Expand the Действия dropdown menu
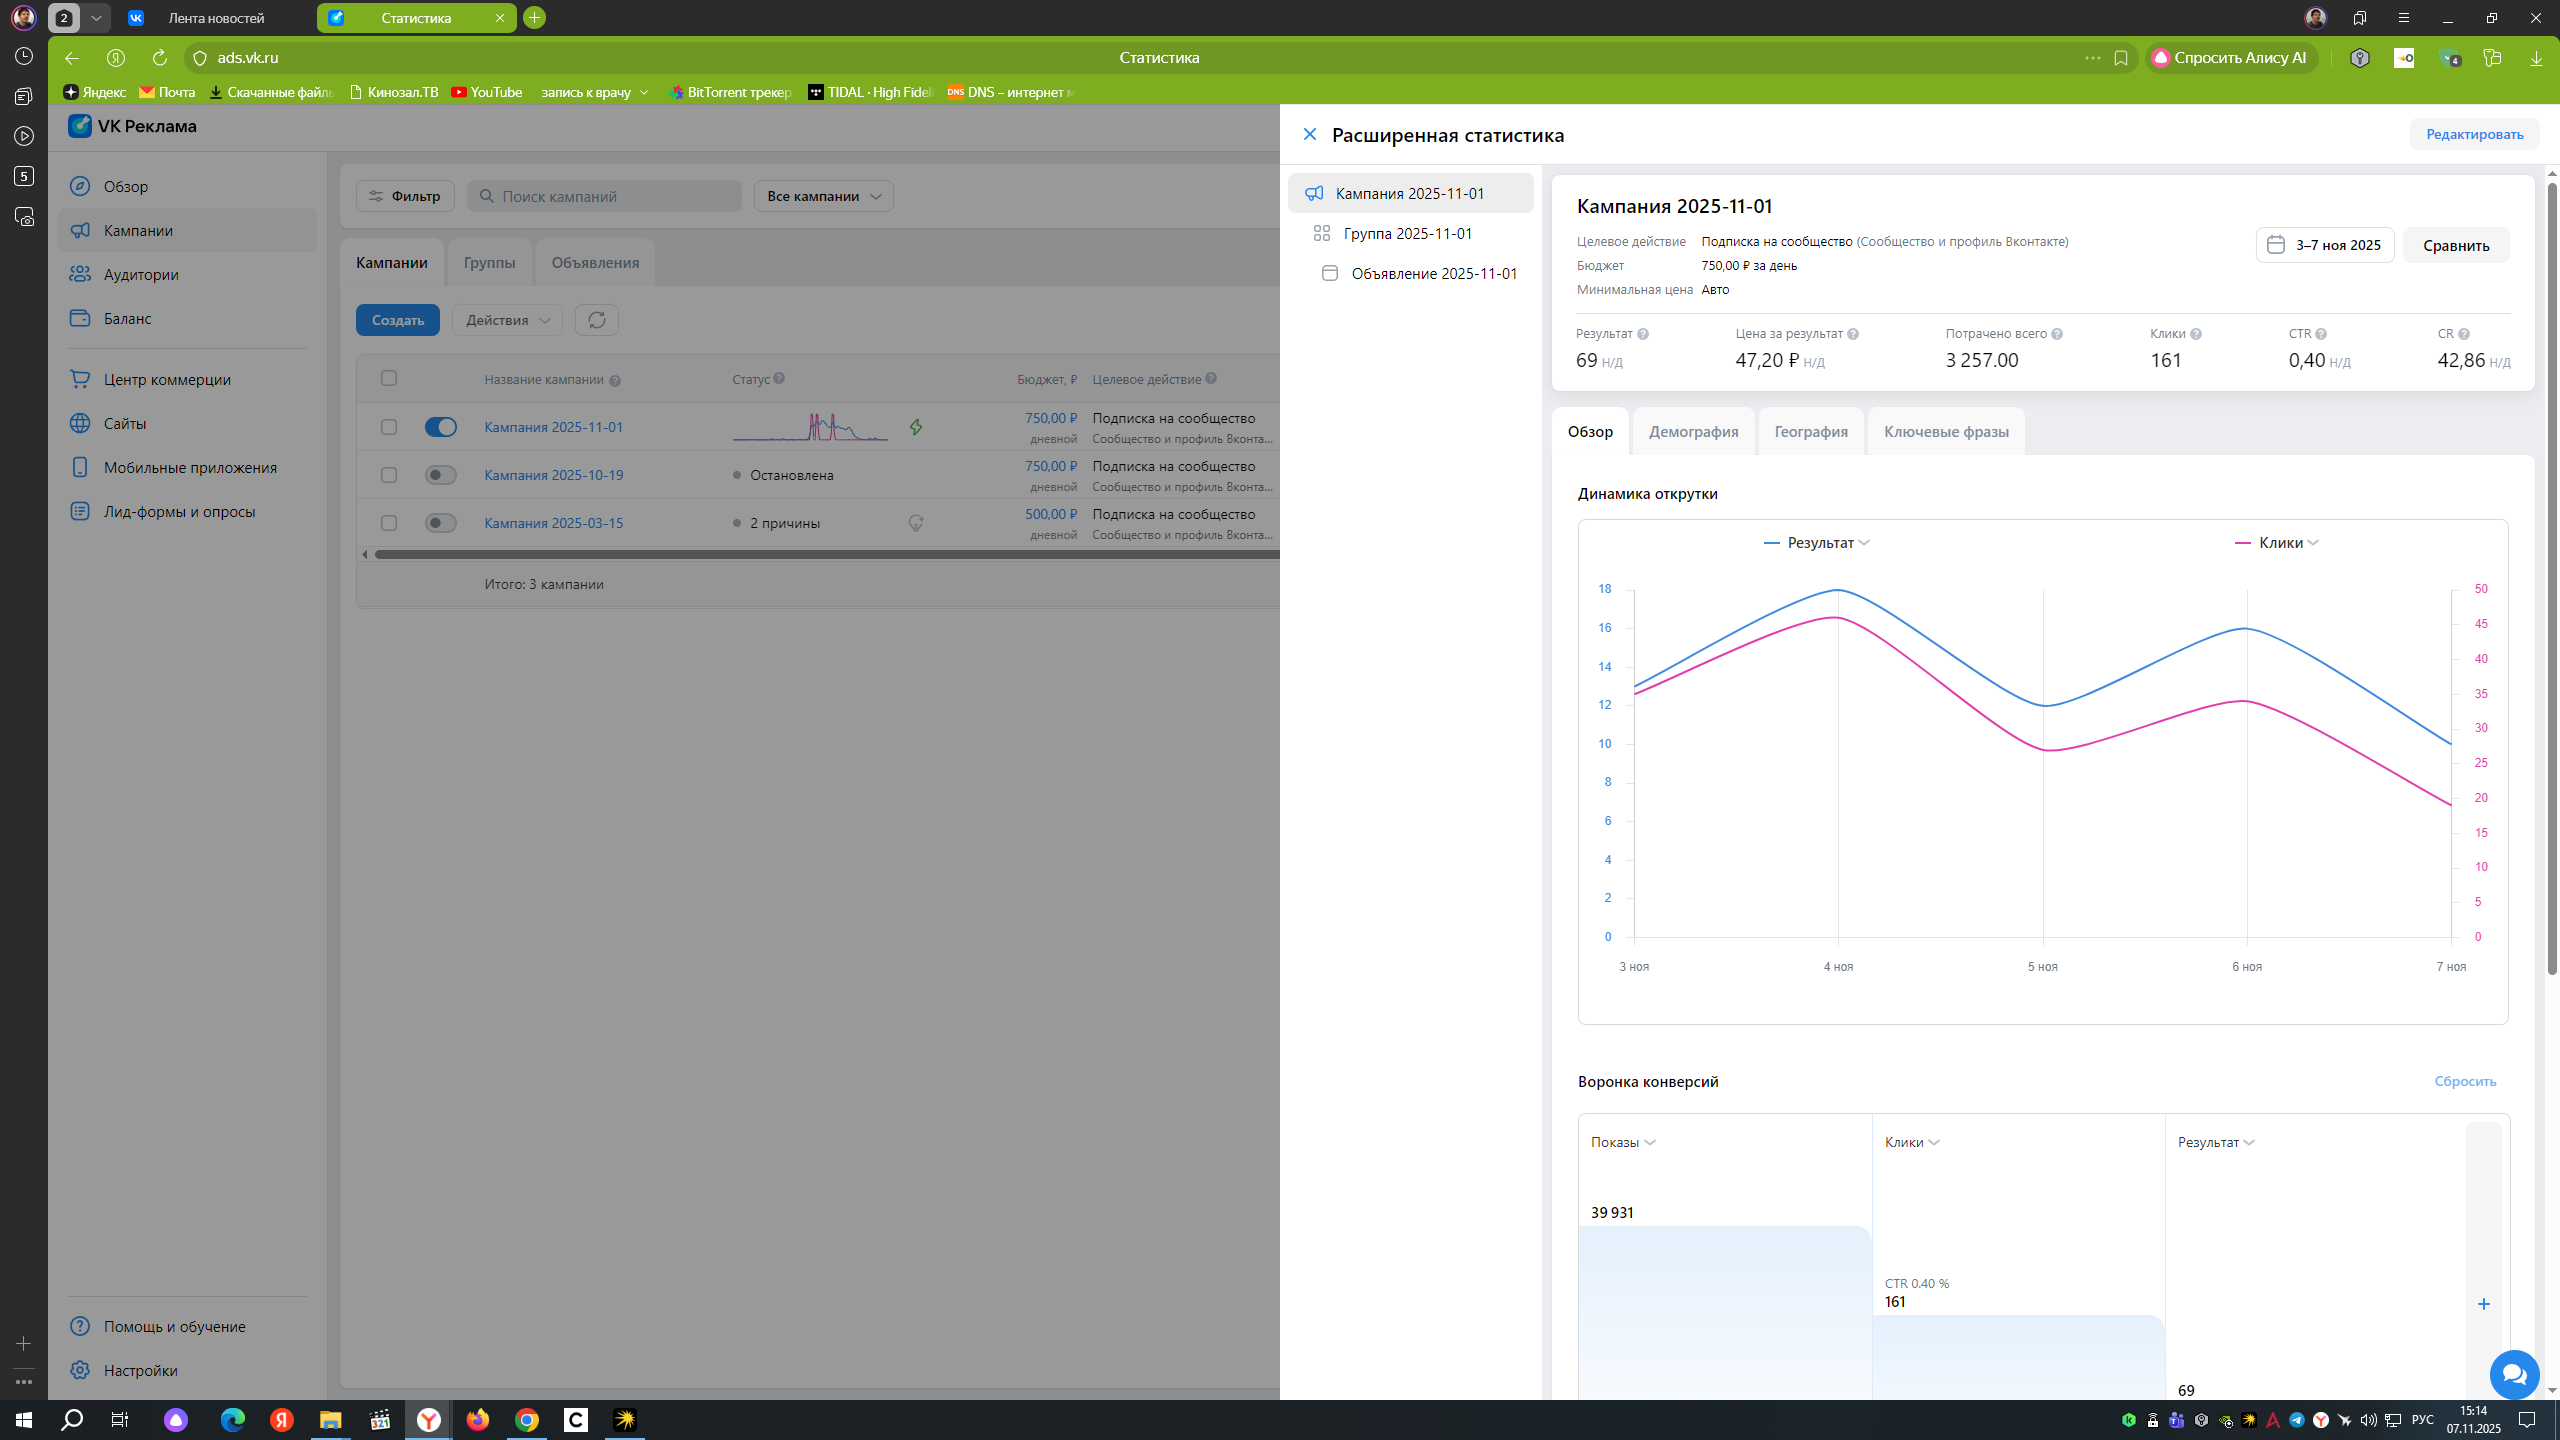2560x1440 pixels. (x=507, y=320)
